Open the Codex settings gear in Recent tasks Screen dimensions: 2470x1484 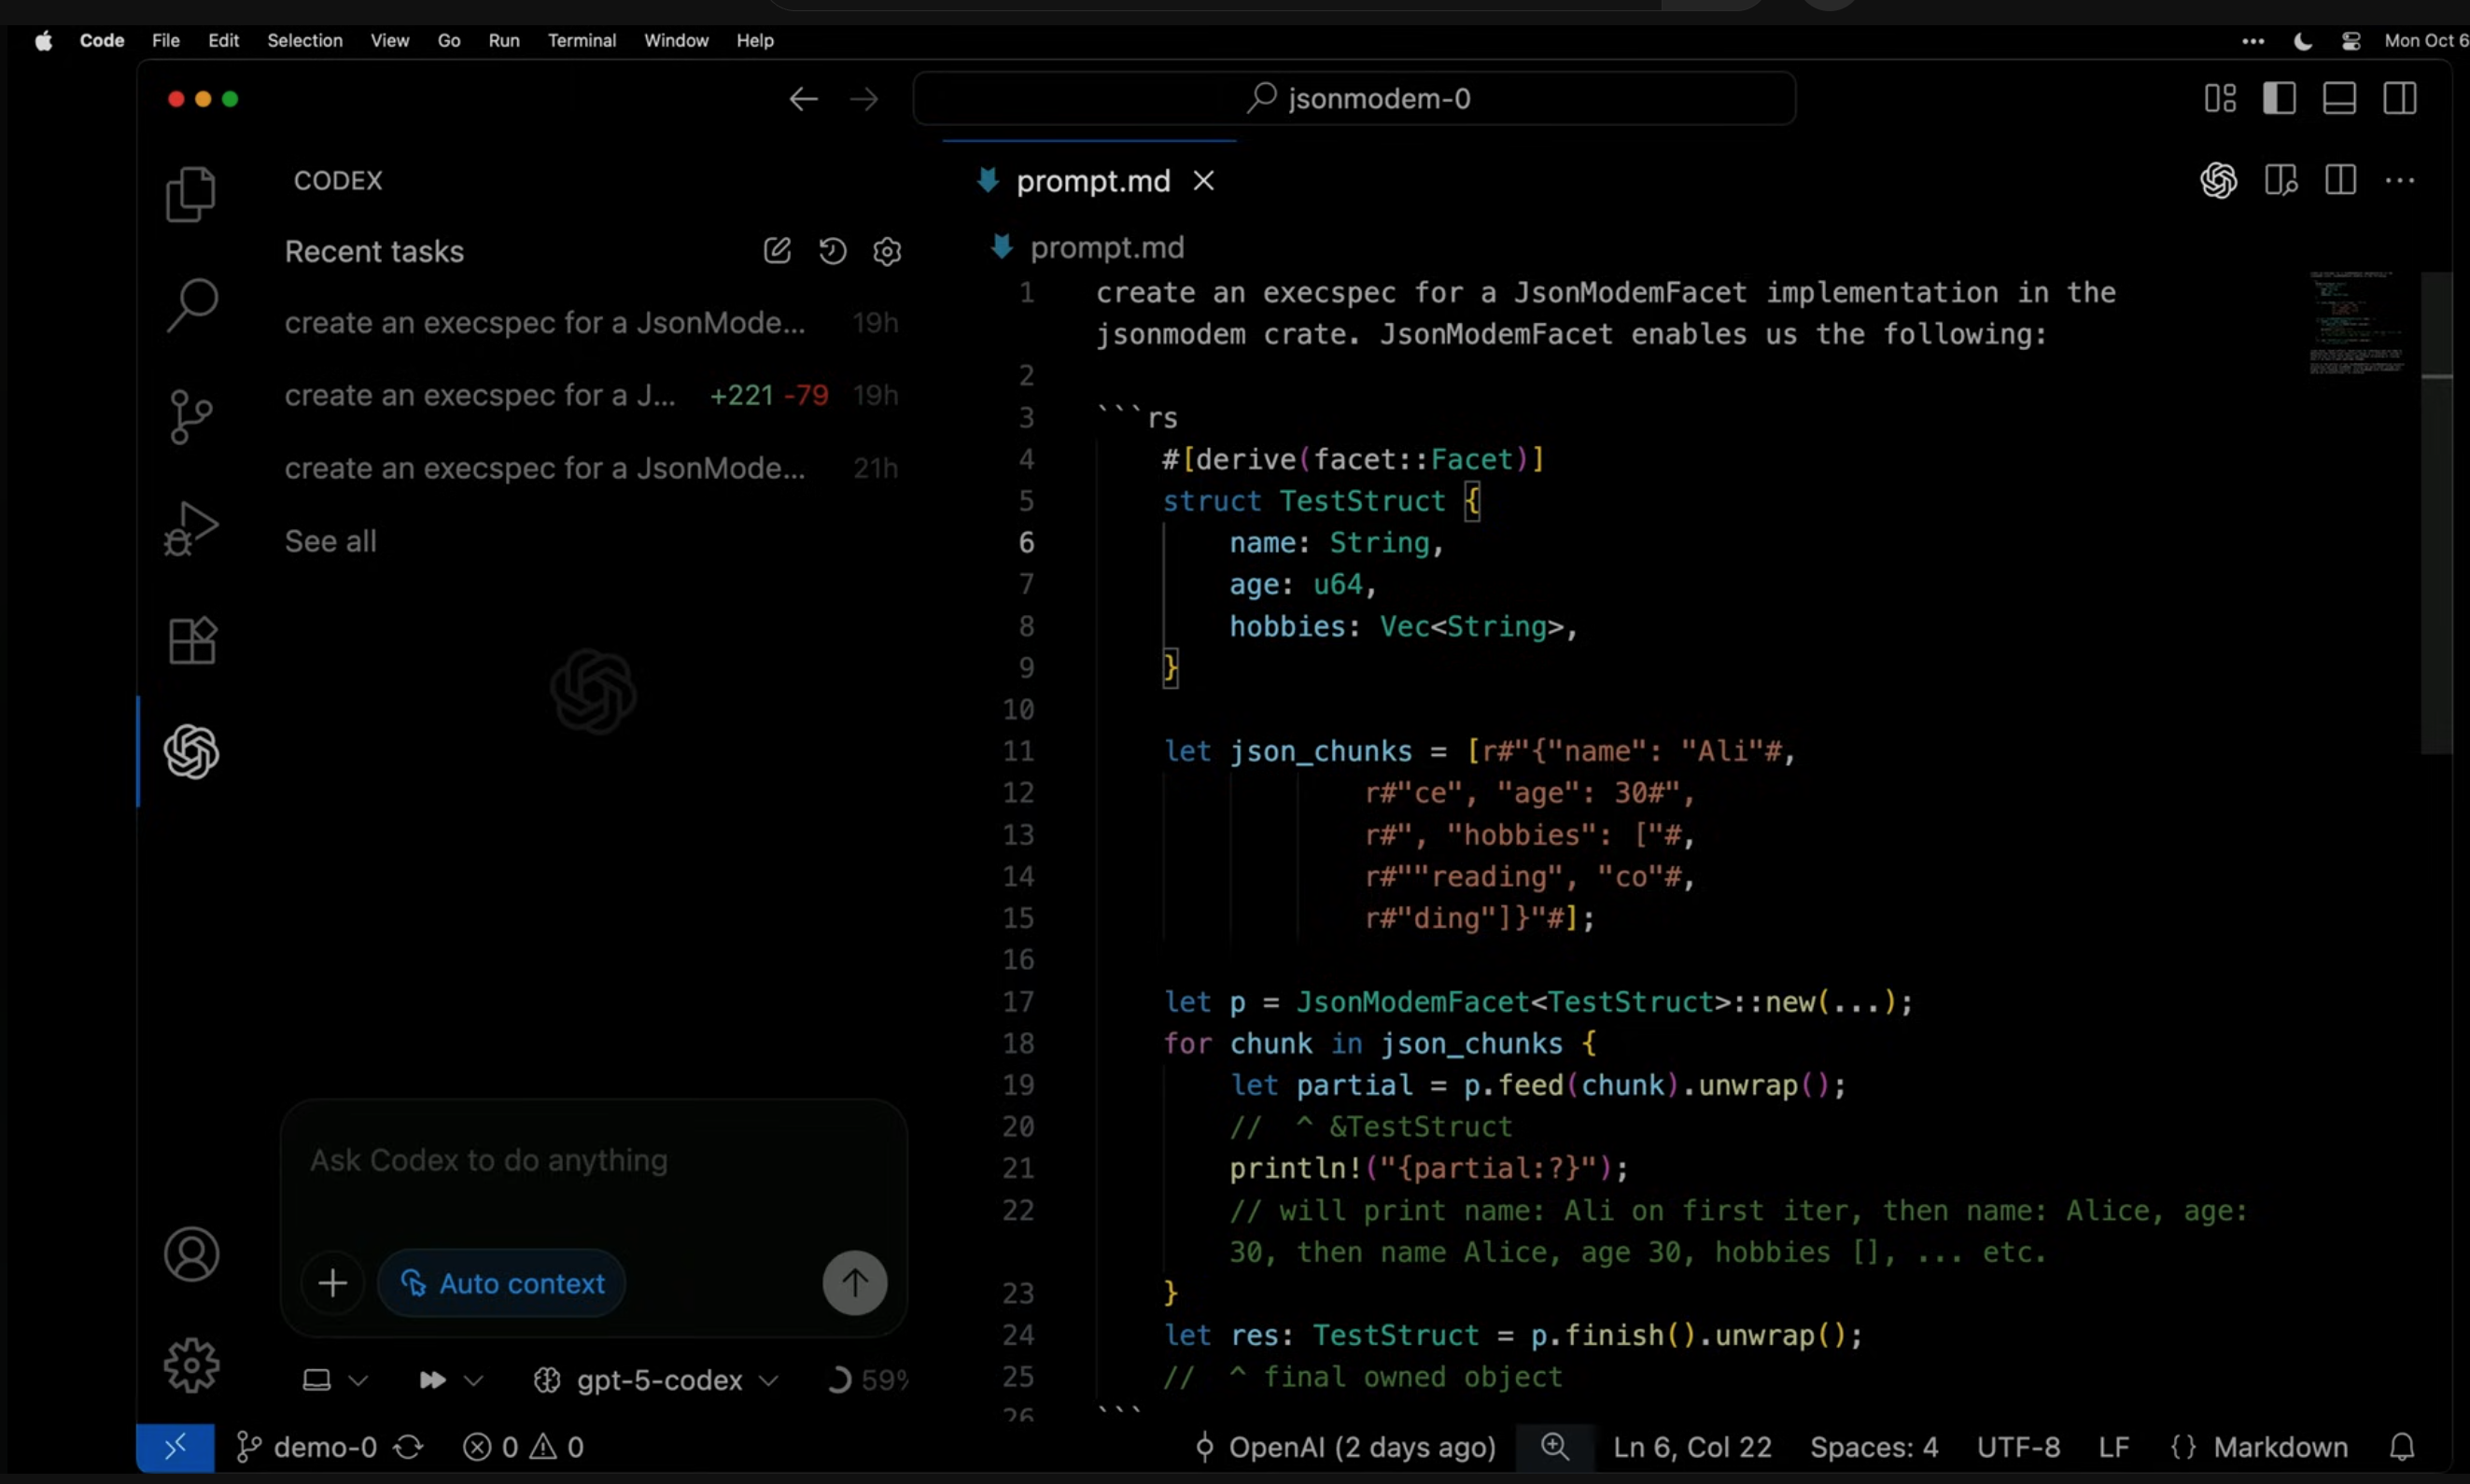click(x=887, y=251)
